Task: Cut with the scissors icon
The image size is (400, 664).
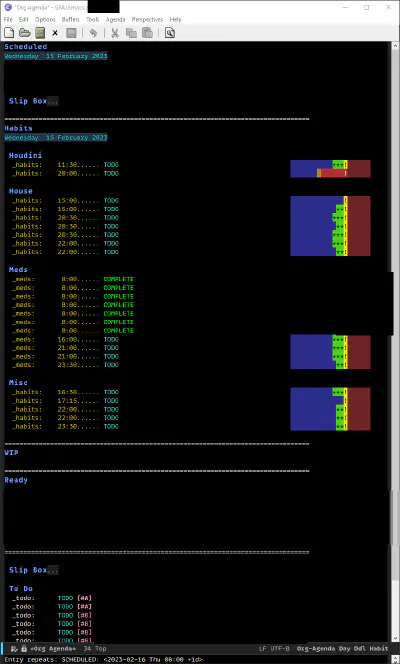Action: [x=115, y=33]
